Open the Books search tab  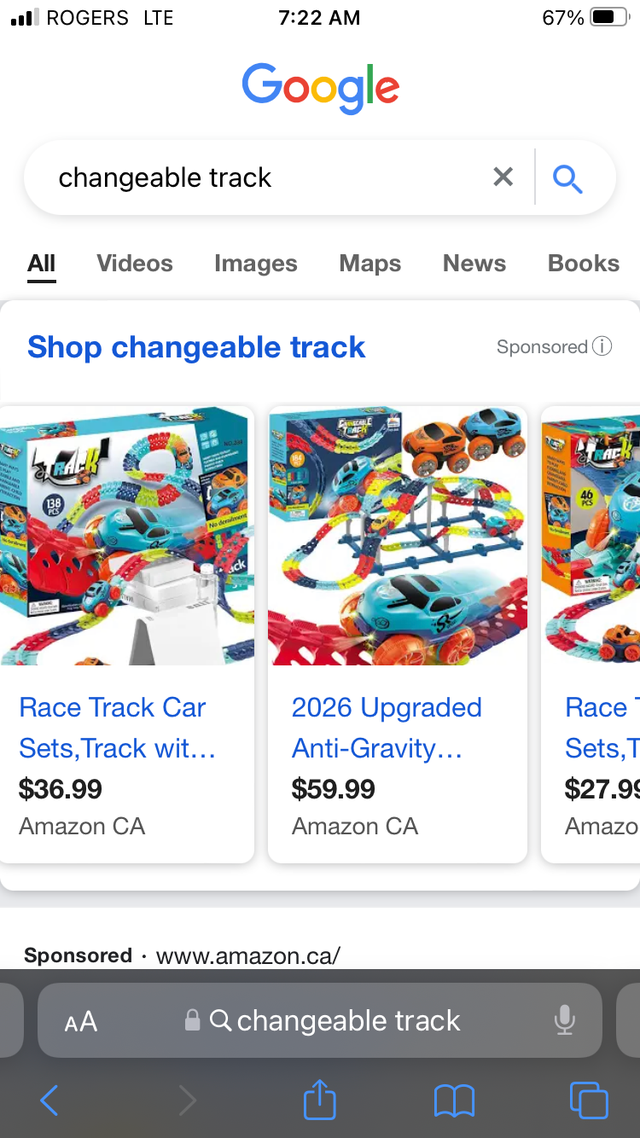pyautogui.click(x=583, y=263)
